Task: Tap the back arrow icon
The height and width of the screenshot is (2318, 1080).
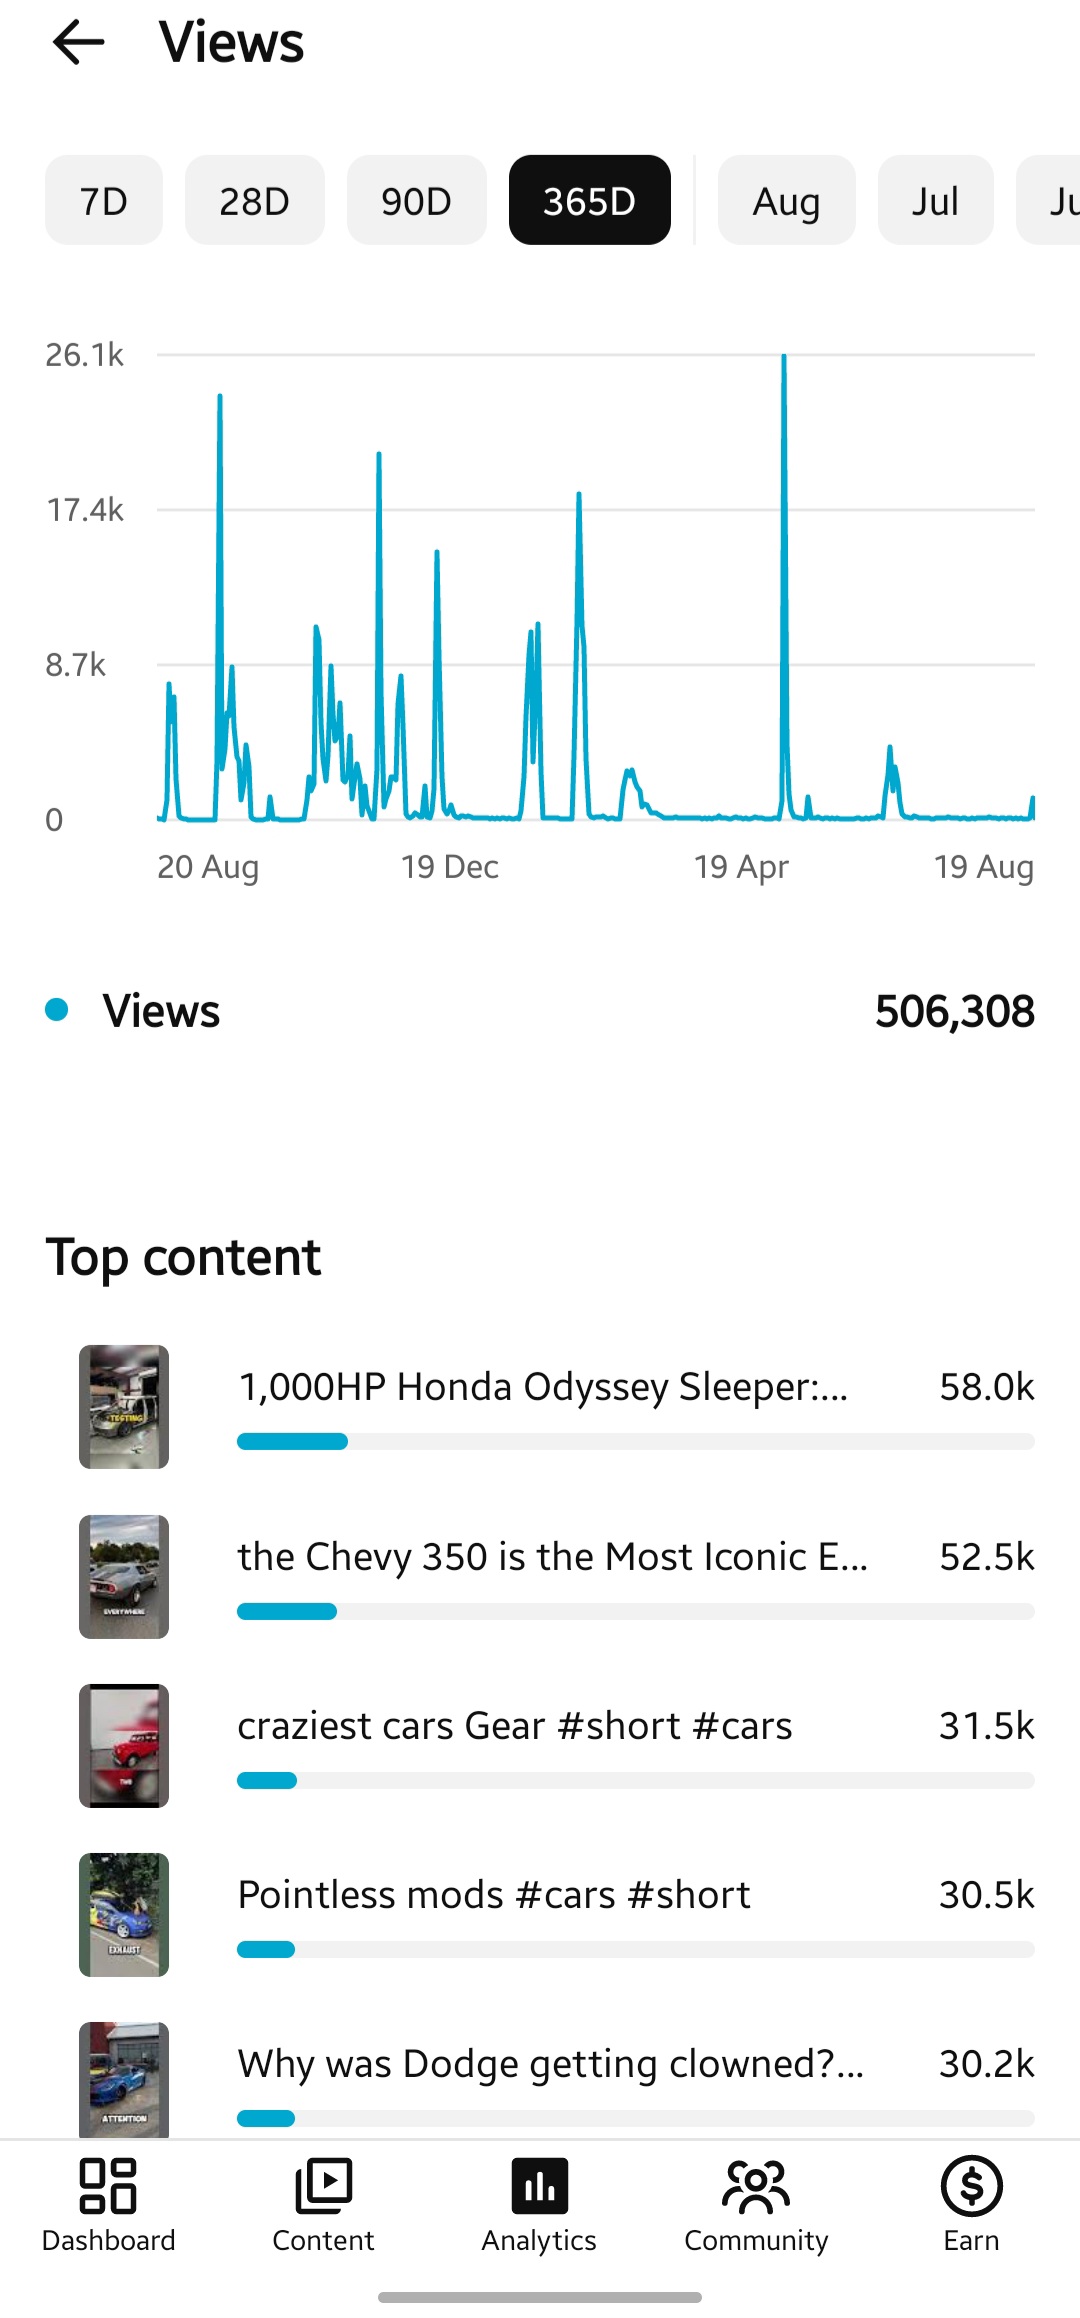Action: pyautogui.click(x=78, y=42)
